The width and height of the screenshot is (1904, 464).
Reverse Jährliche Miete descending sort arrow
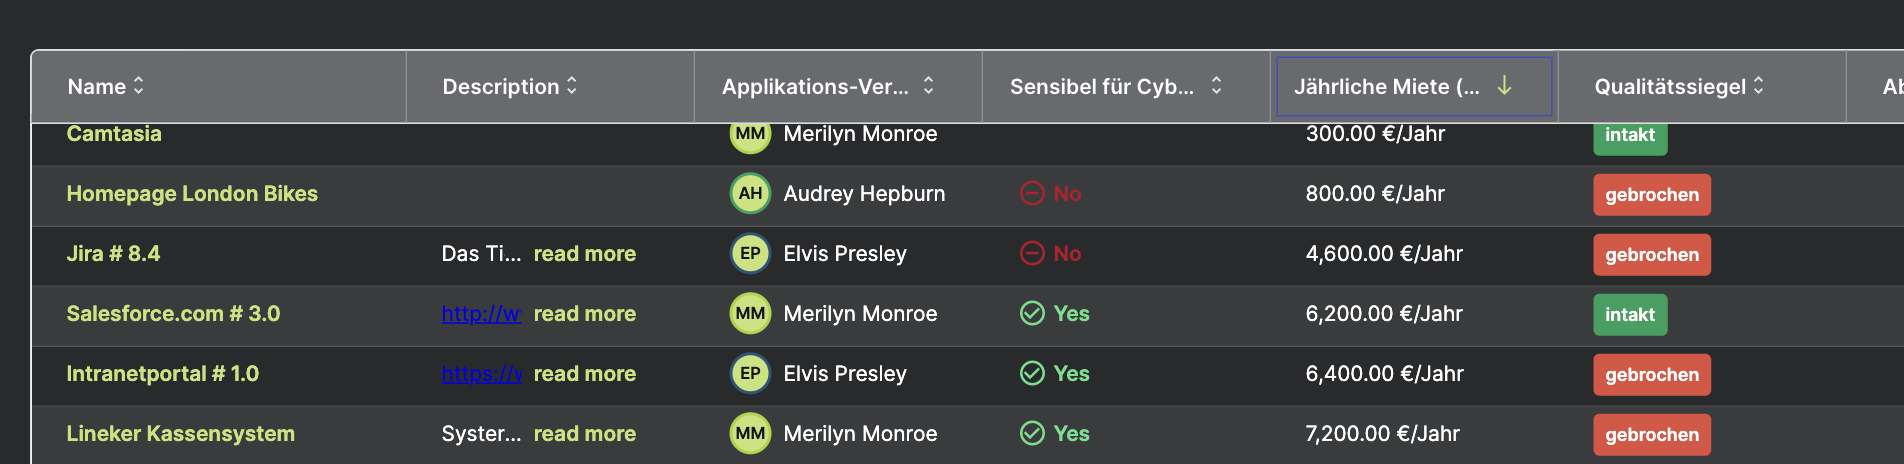pos(1504,86)
